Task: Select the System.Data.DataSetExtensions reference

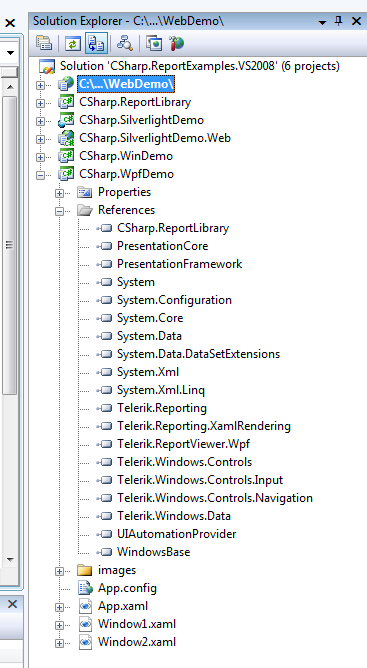Action: point(199,354)
